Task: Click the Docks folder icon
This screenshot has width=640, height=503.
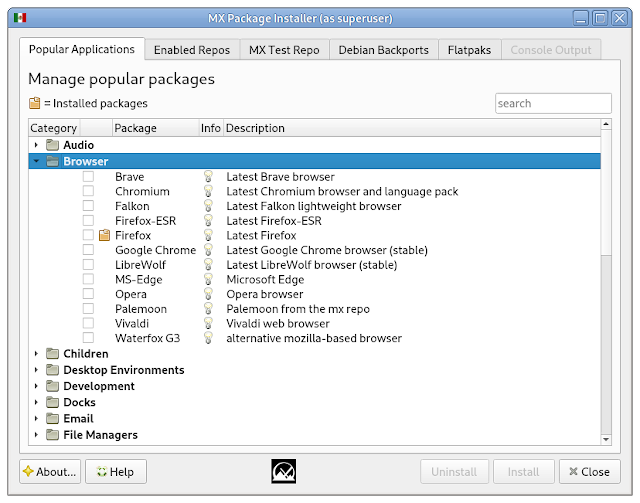Action: coord(52,403)
